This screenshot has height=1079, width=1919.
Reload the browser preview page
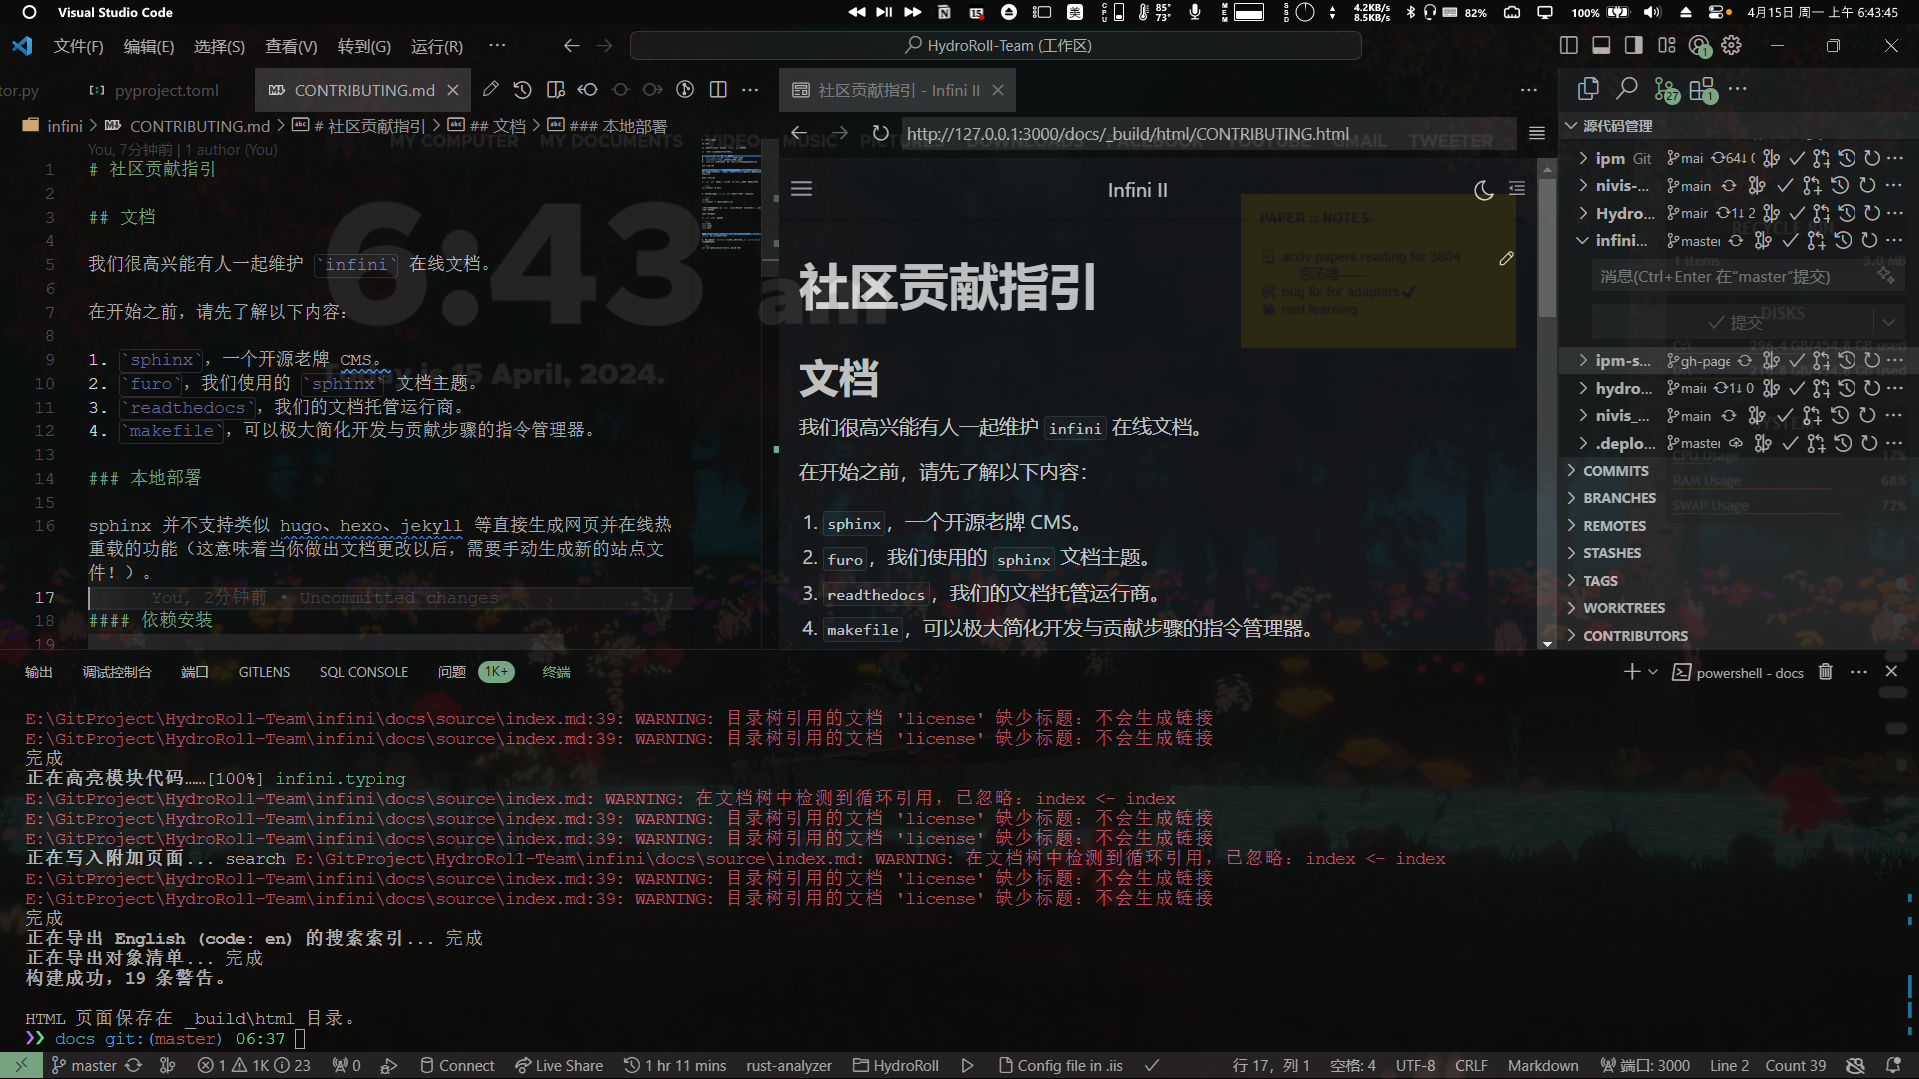coord(880,134)
